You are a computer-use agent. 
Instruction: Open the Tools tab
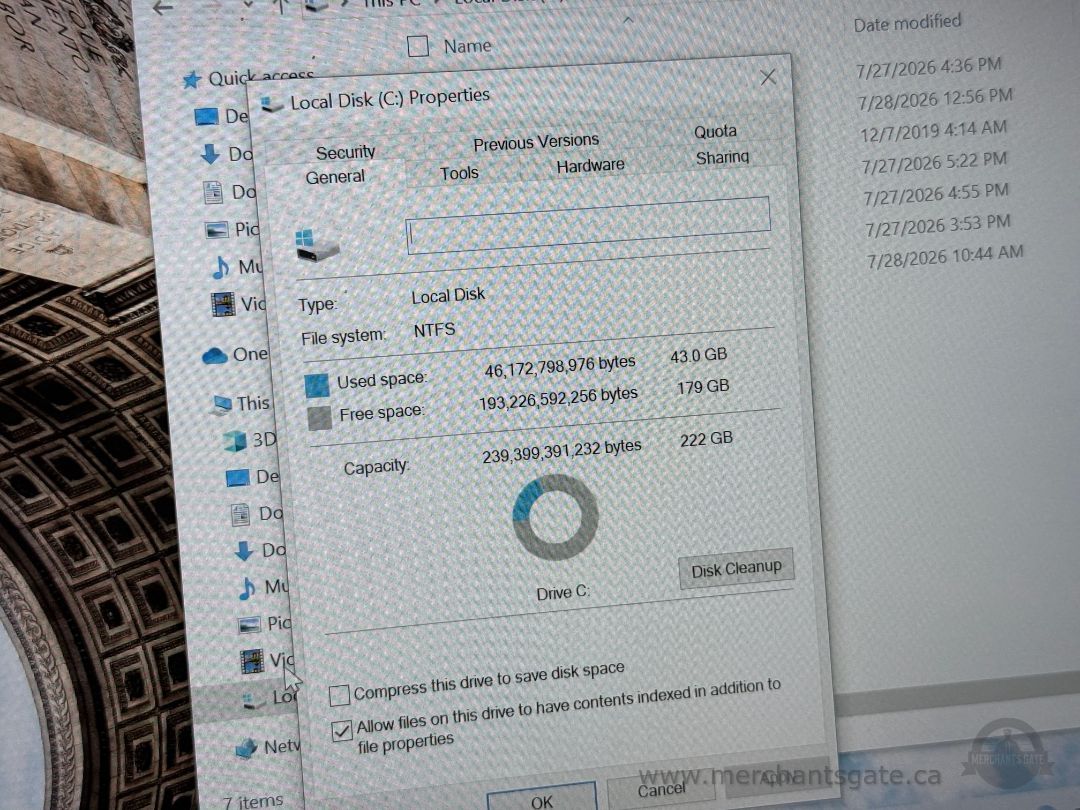pyautogui.click(x=459, y=173)
